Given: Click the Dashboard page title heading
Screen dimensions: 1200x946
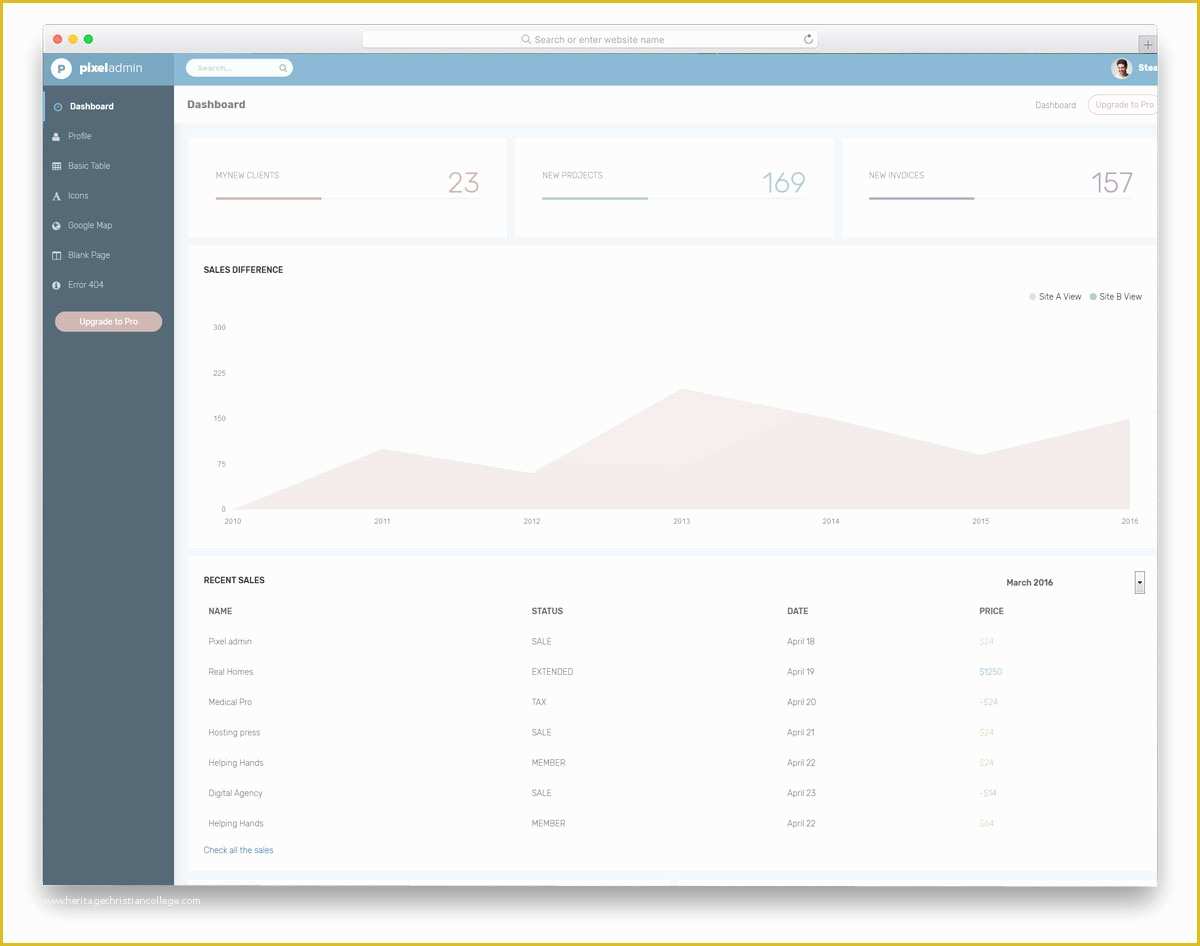Looking at the screenshot, I should pos(216,104).
